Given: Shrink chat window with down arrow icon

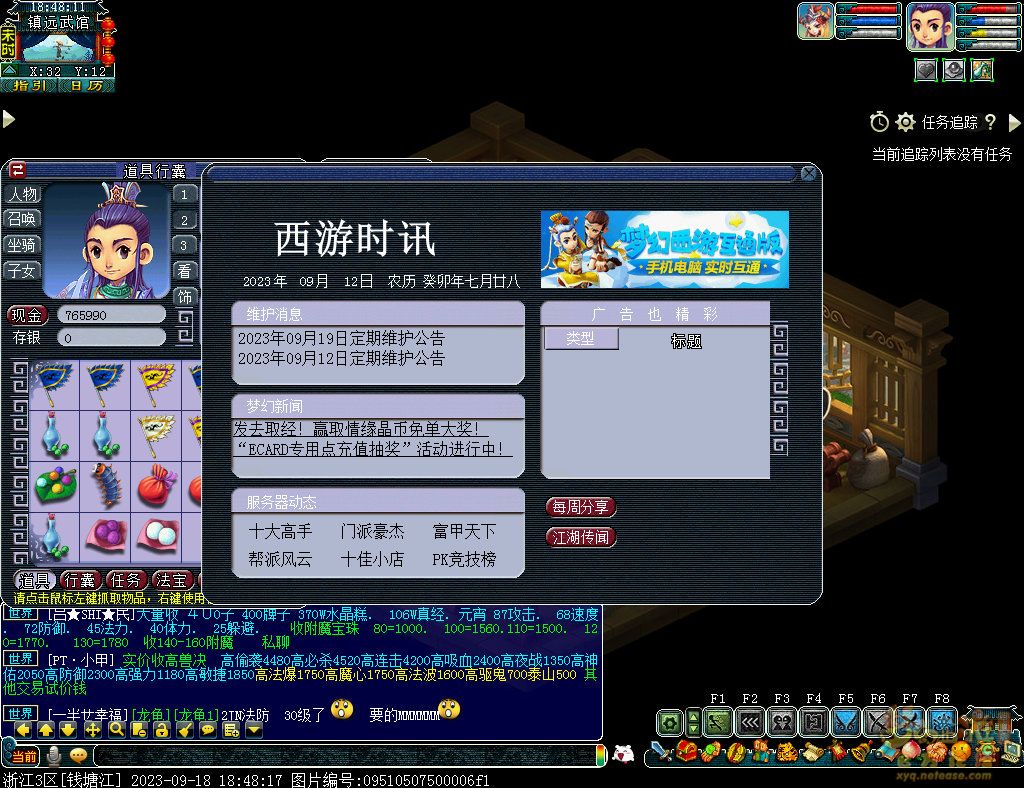Looking at the screenshot, I should click(x=69, y=730).
